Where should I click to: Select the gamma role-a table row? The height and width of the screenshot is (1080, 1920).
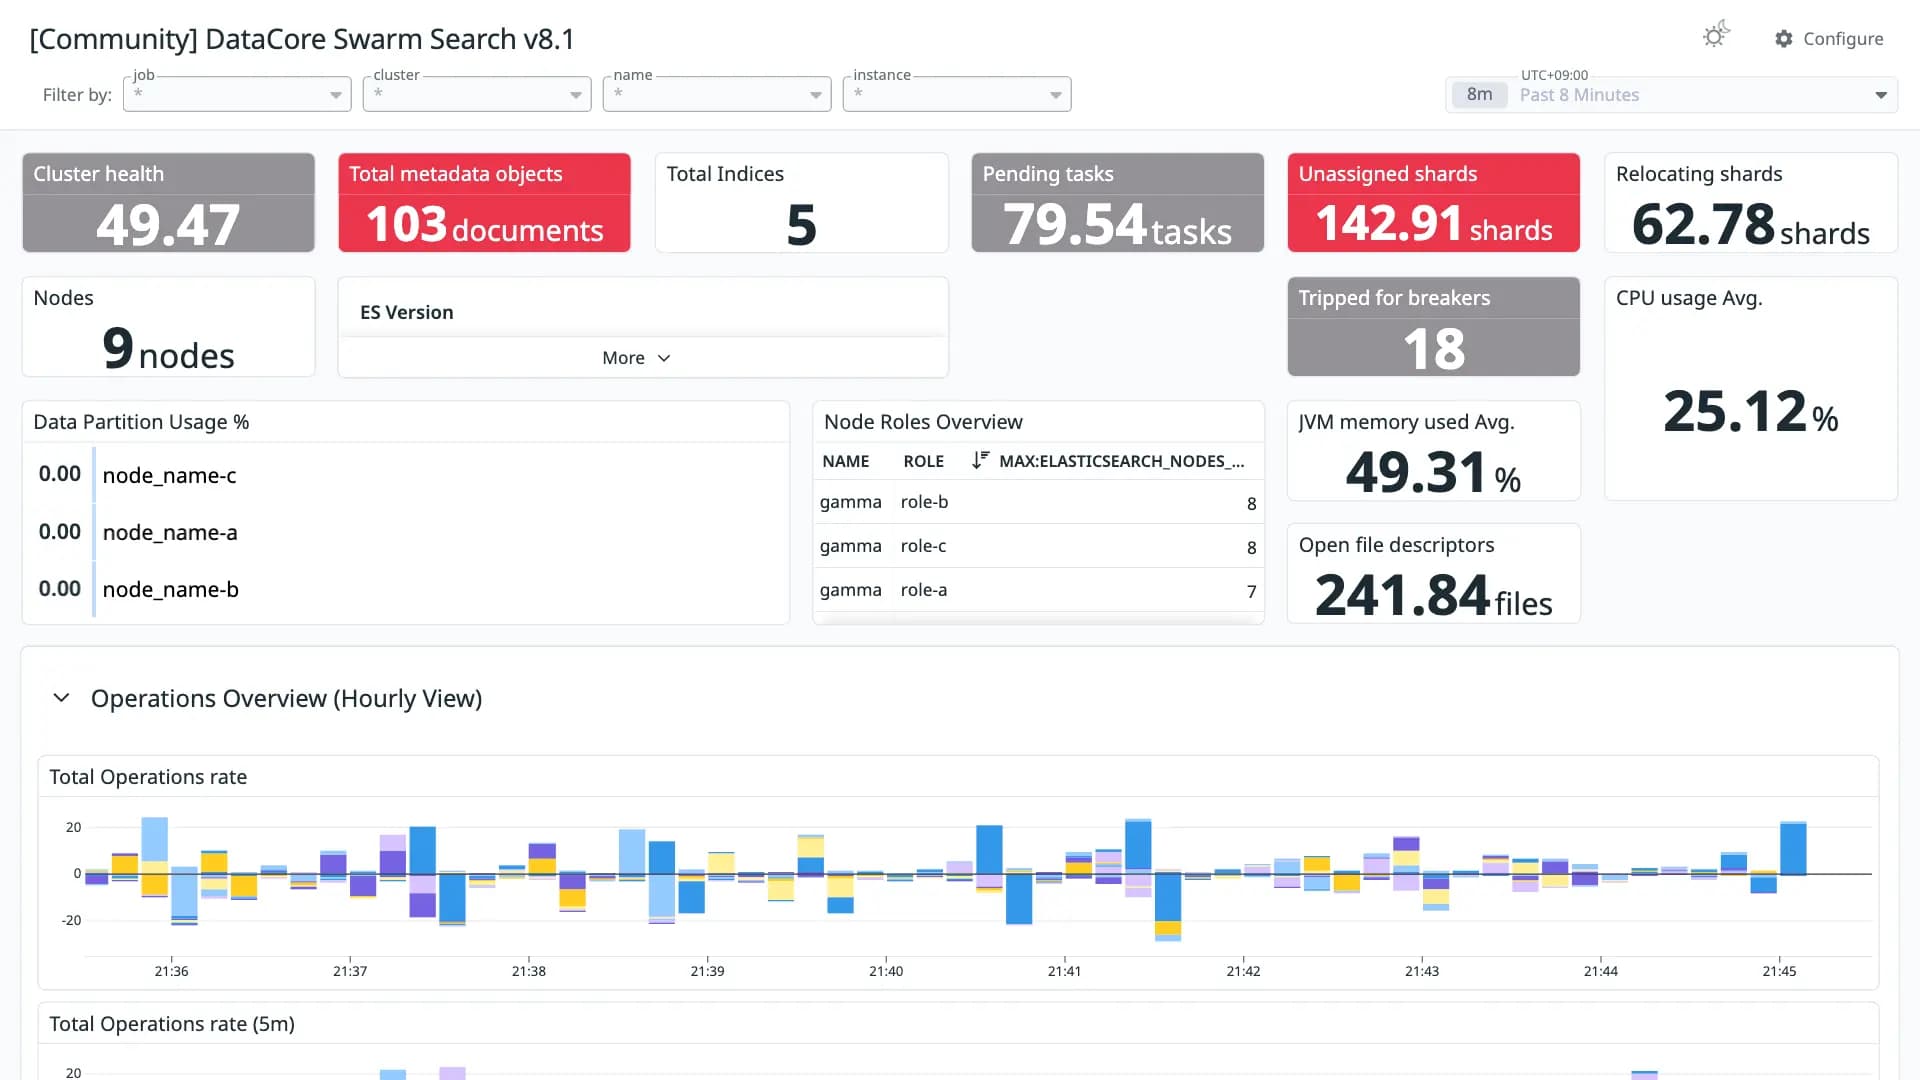tap(1038, 590)
